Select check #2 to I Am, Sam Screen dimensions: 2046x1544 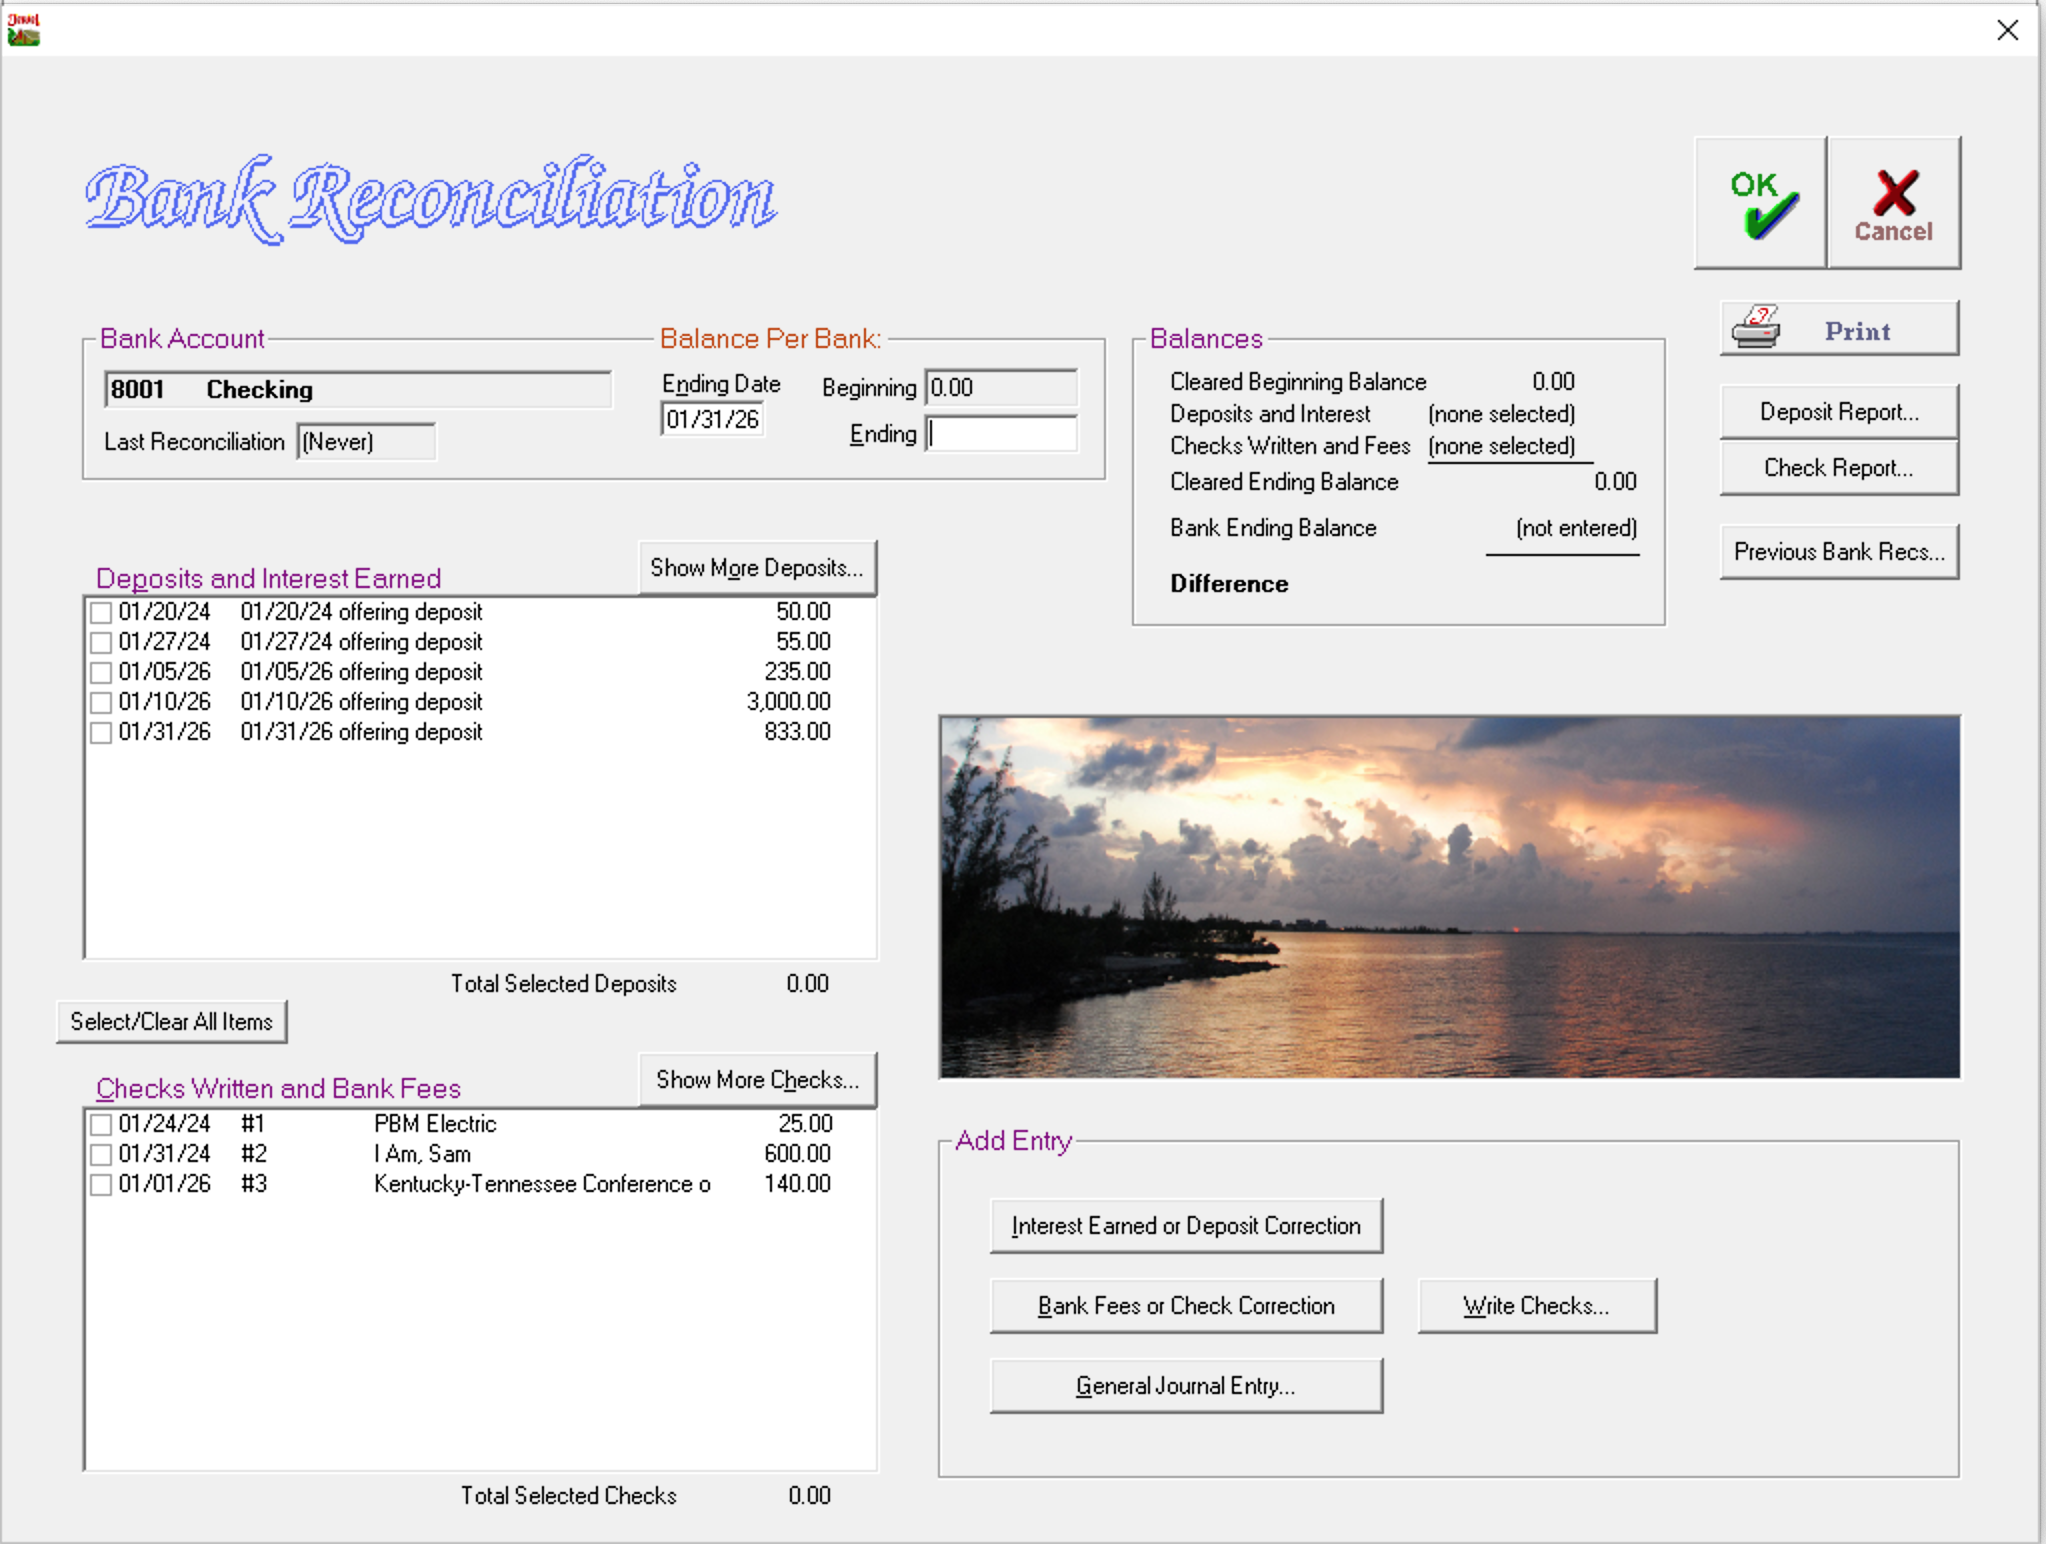[x=101, y=1154]
